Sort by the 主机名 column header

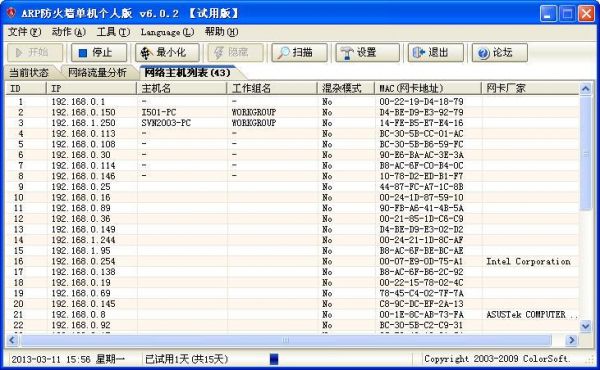(182, 88)
